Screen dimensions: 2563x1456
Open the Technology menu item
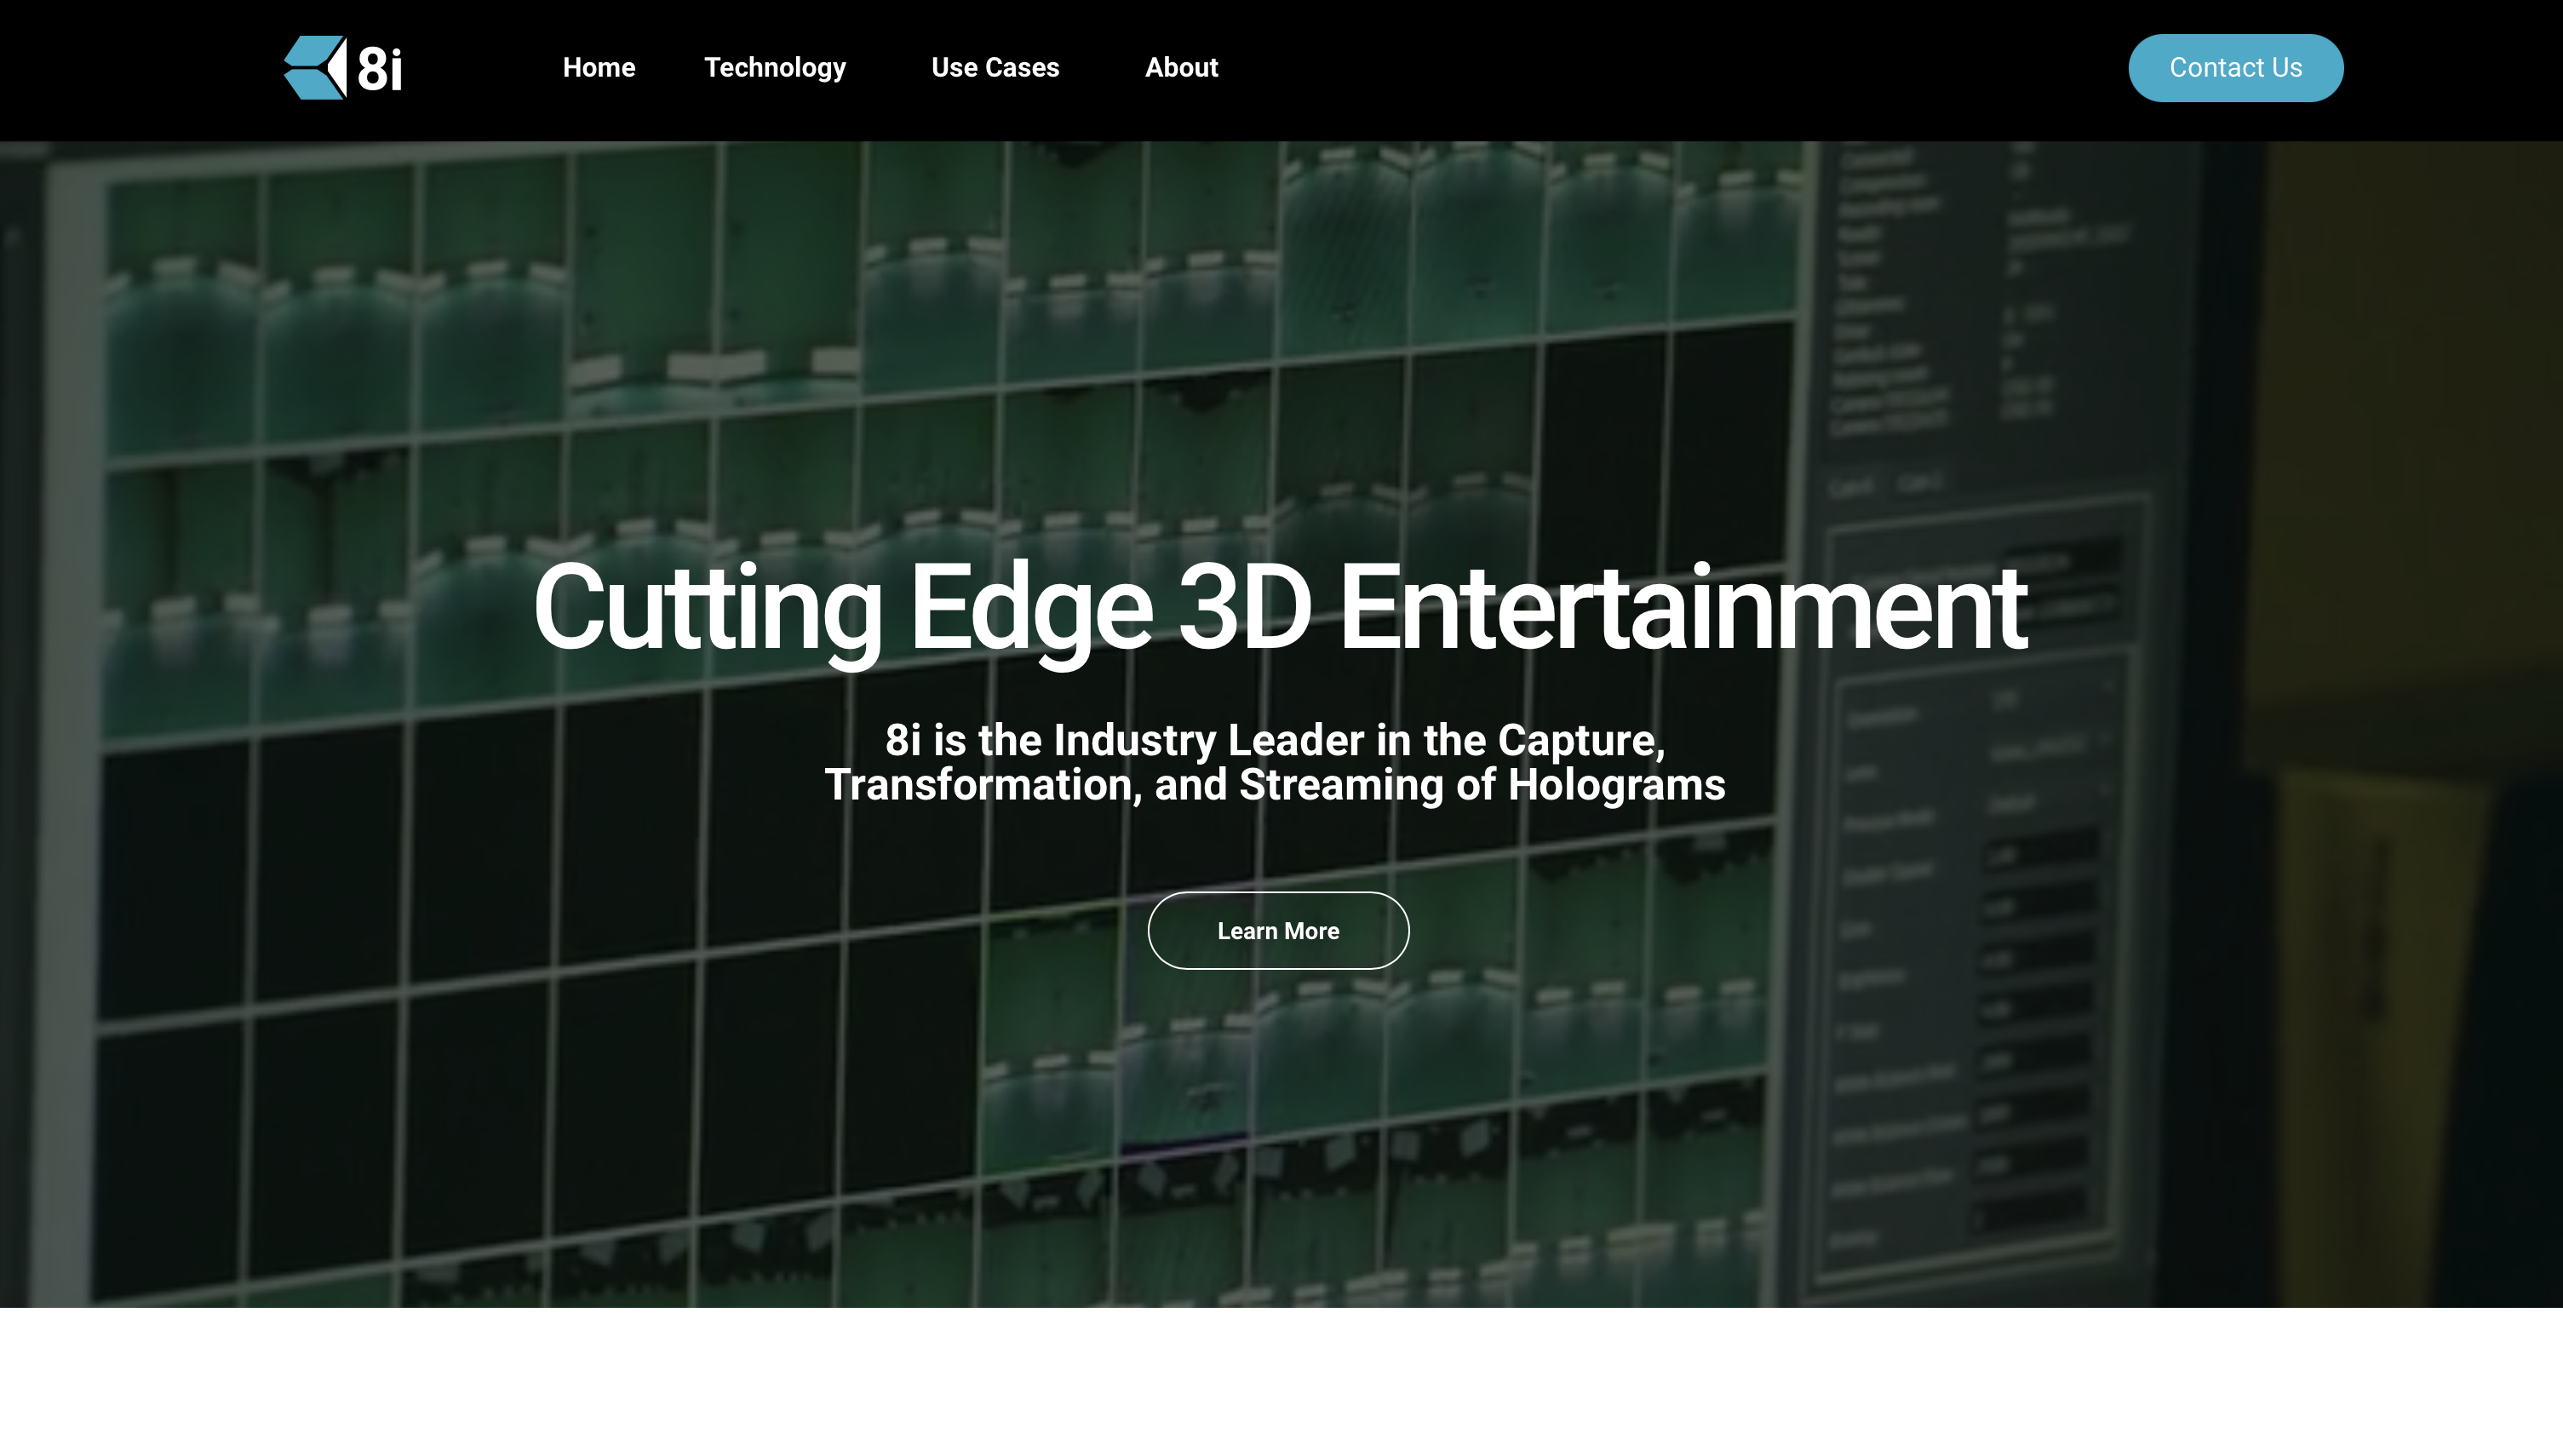pyautogui.click(x=774, y=68)
